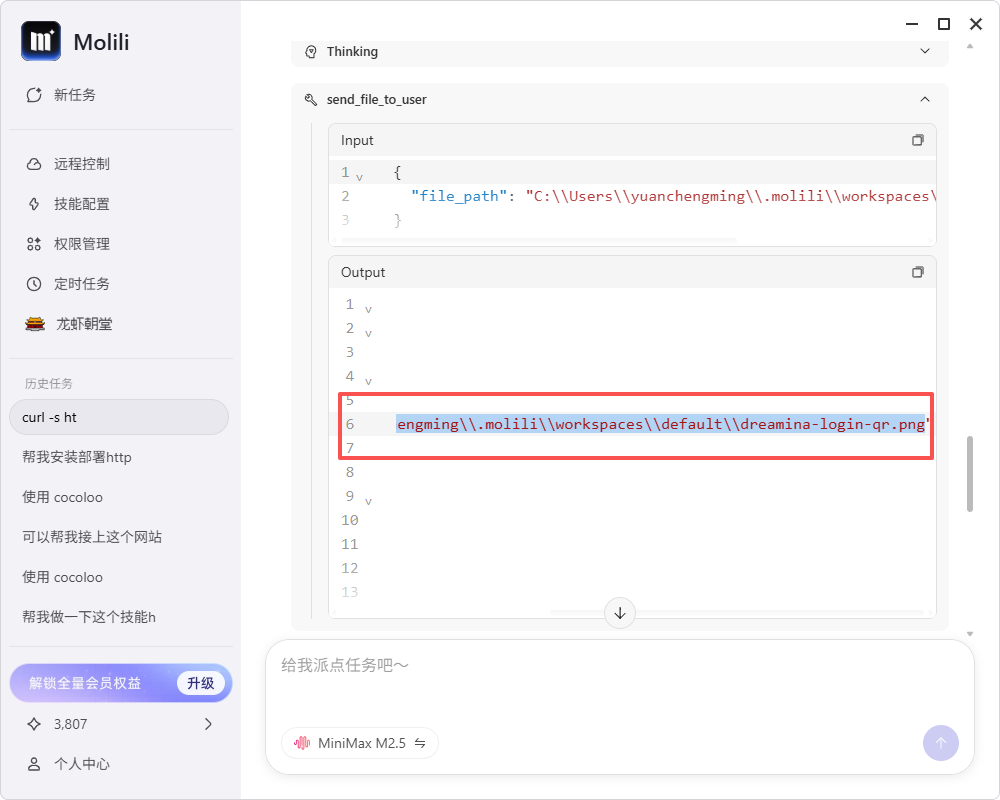Copy the Input code block
1000x800 pixels.
(917, 141)
